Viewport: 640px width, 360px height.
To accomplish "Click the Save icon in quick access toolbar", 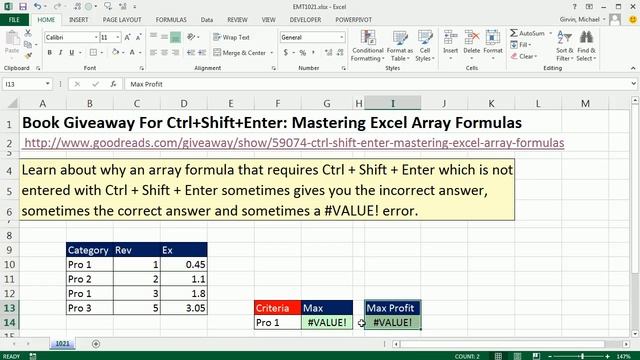I will click(22, 7).
